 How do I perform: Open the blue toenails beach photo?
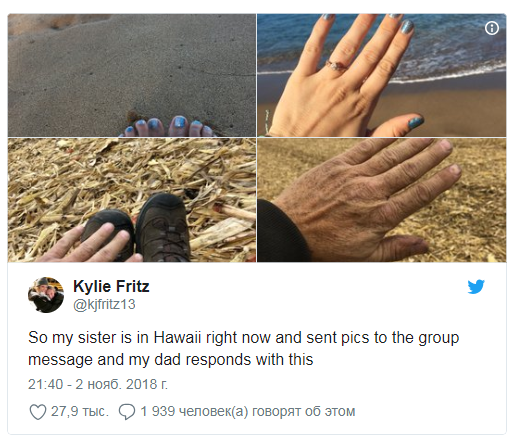pyautogui.click(x=132, y=75)
